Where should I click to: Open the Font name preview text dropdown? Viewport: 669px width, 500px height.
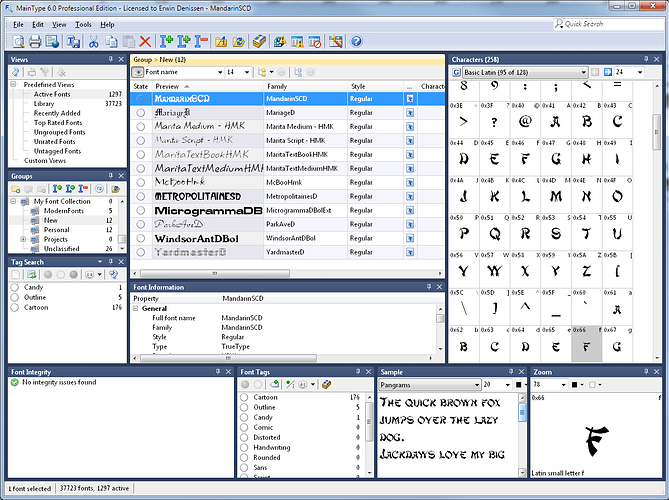pyautogui.click(x=220, y=72)
